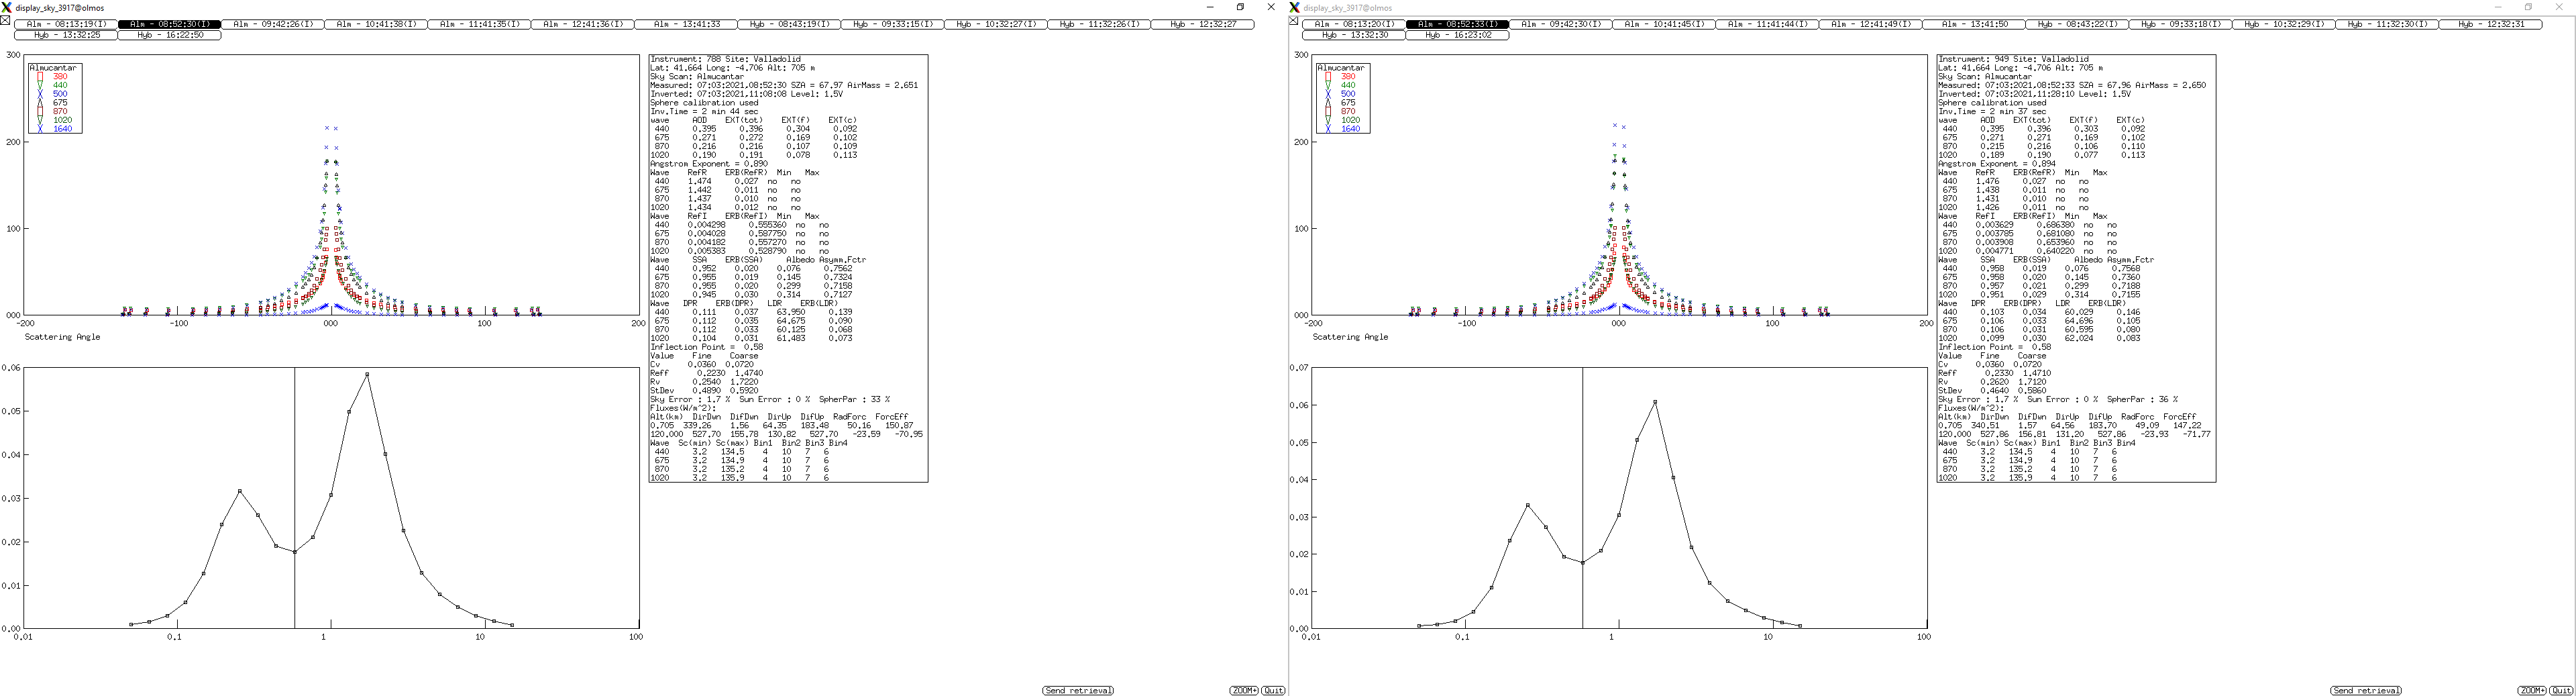This screenshot has width=2576, height=696.
Task: Select Alm - 08:13:20(I) tab, right window
Action: (1354, 24)
